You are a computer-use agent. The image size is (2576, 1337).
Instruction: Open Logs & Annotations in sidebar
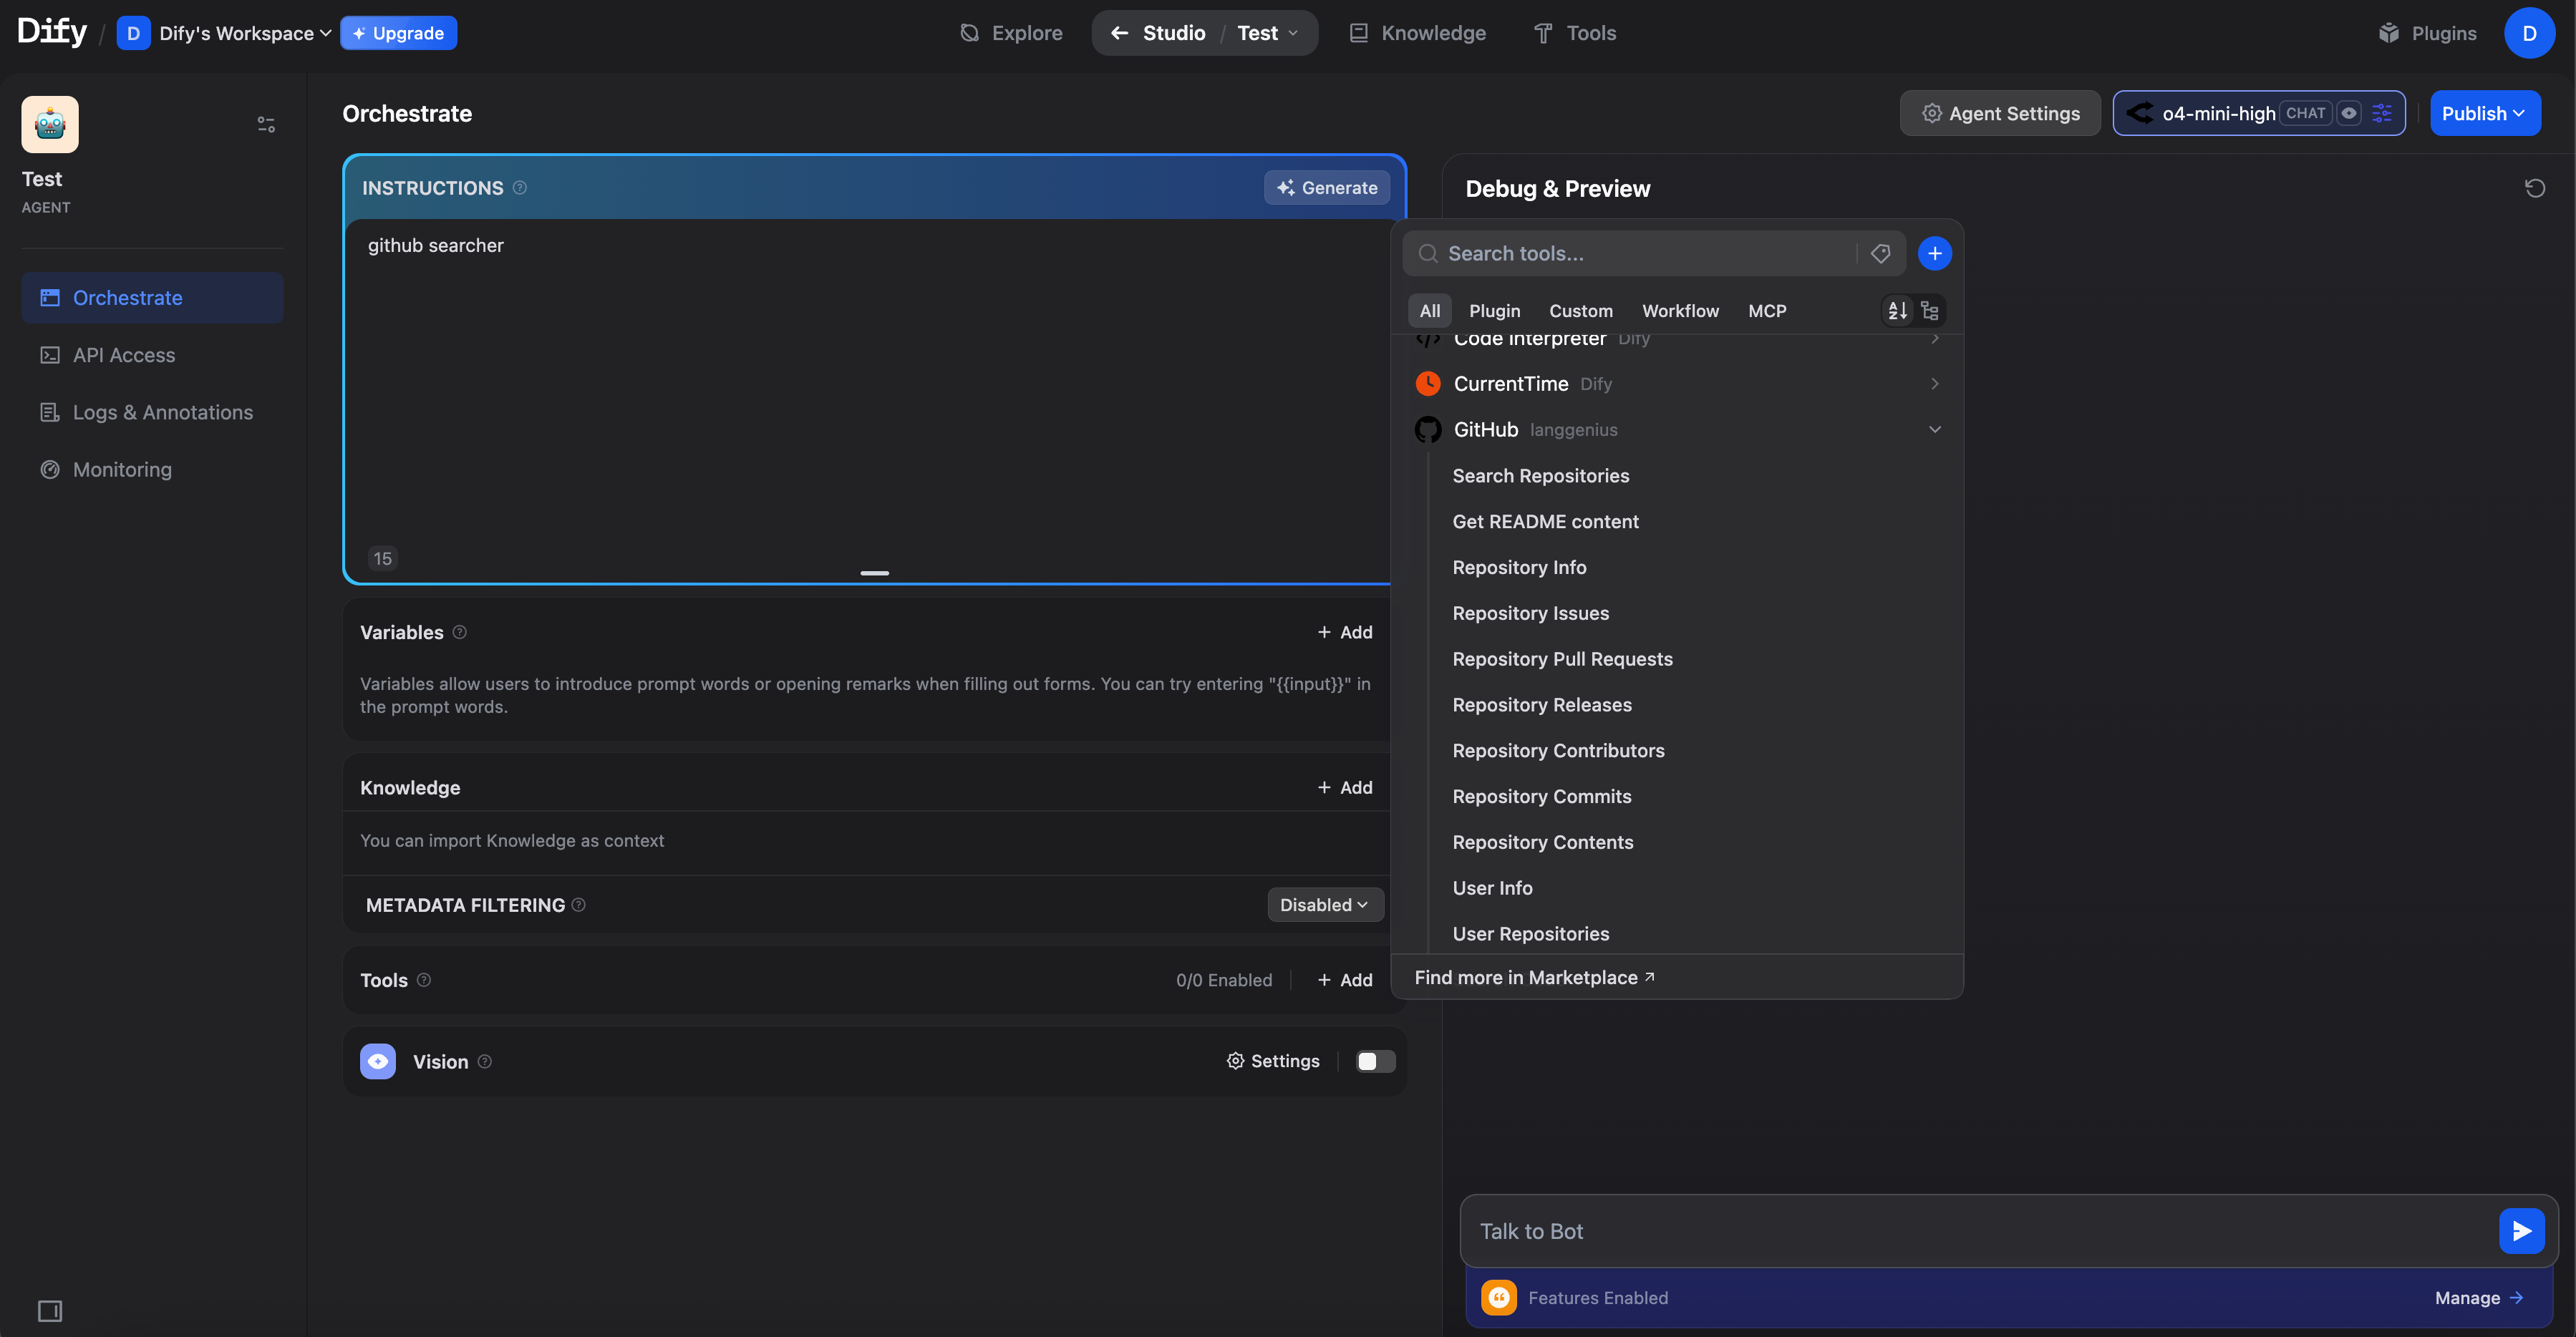162,413
